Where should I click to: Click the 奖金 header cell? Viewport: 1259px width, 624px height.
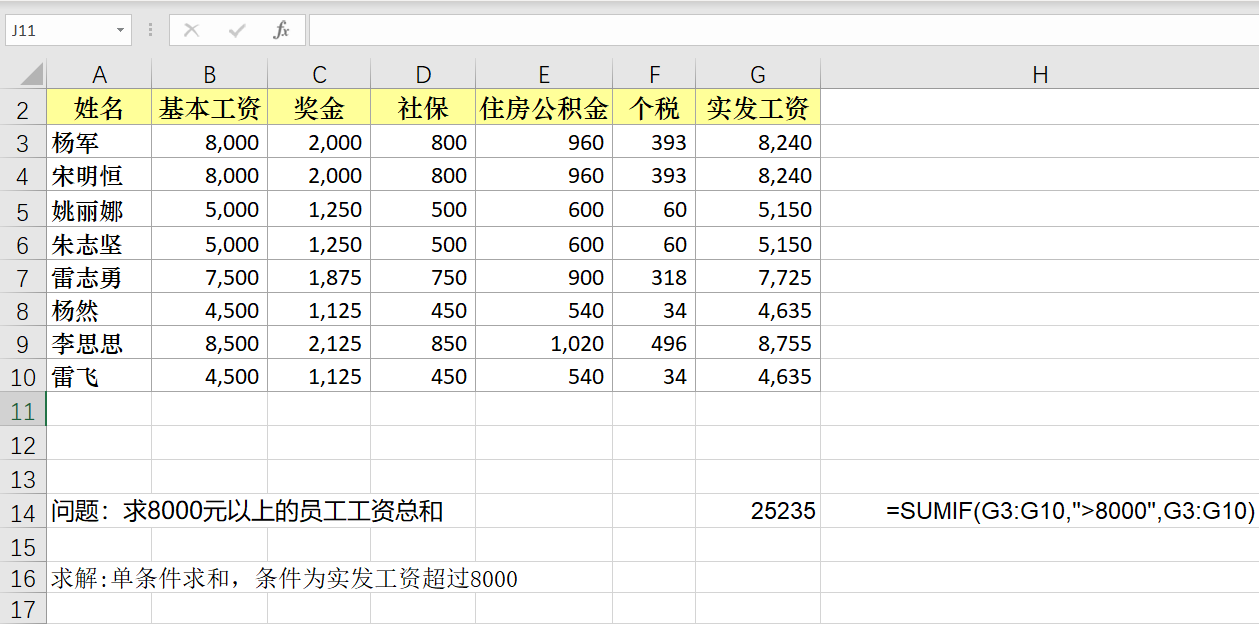pos(319,108)
